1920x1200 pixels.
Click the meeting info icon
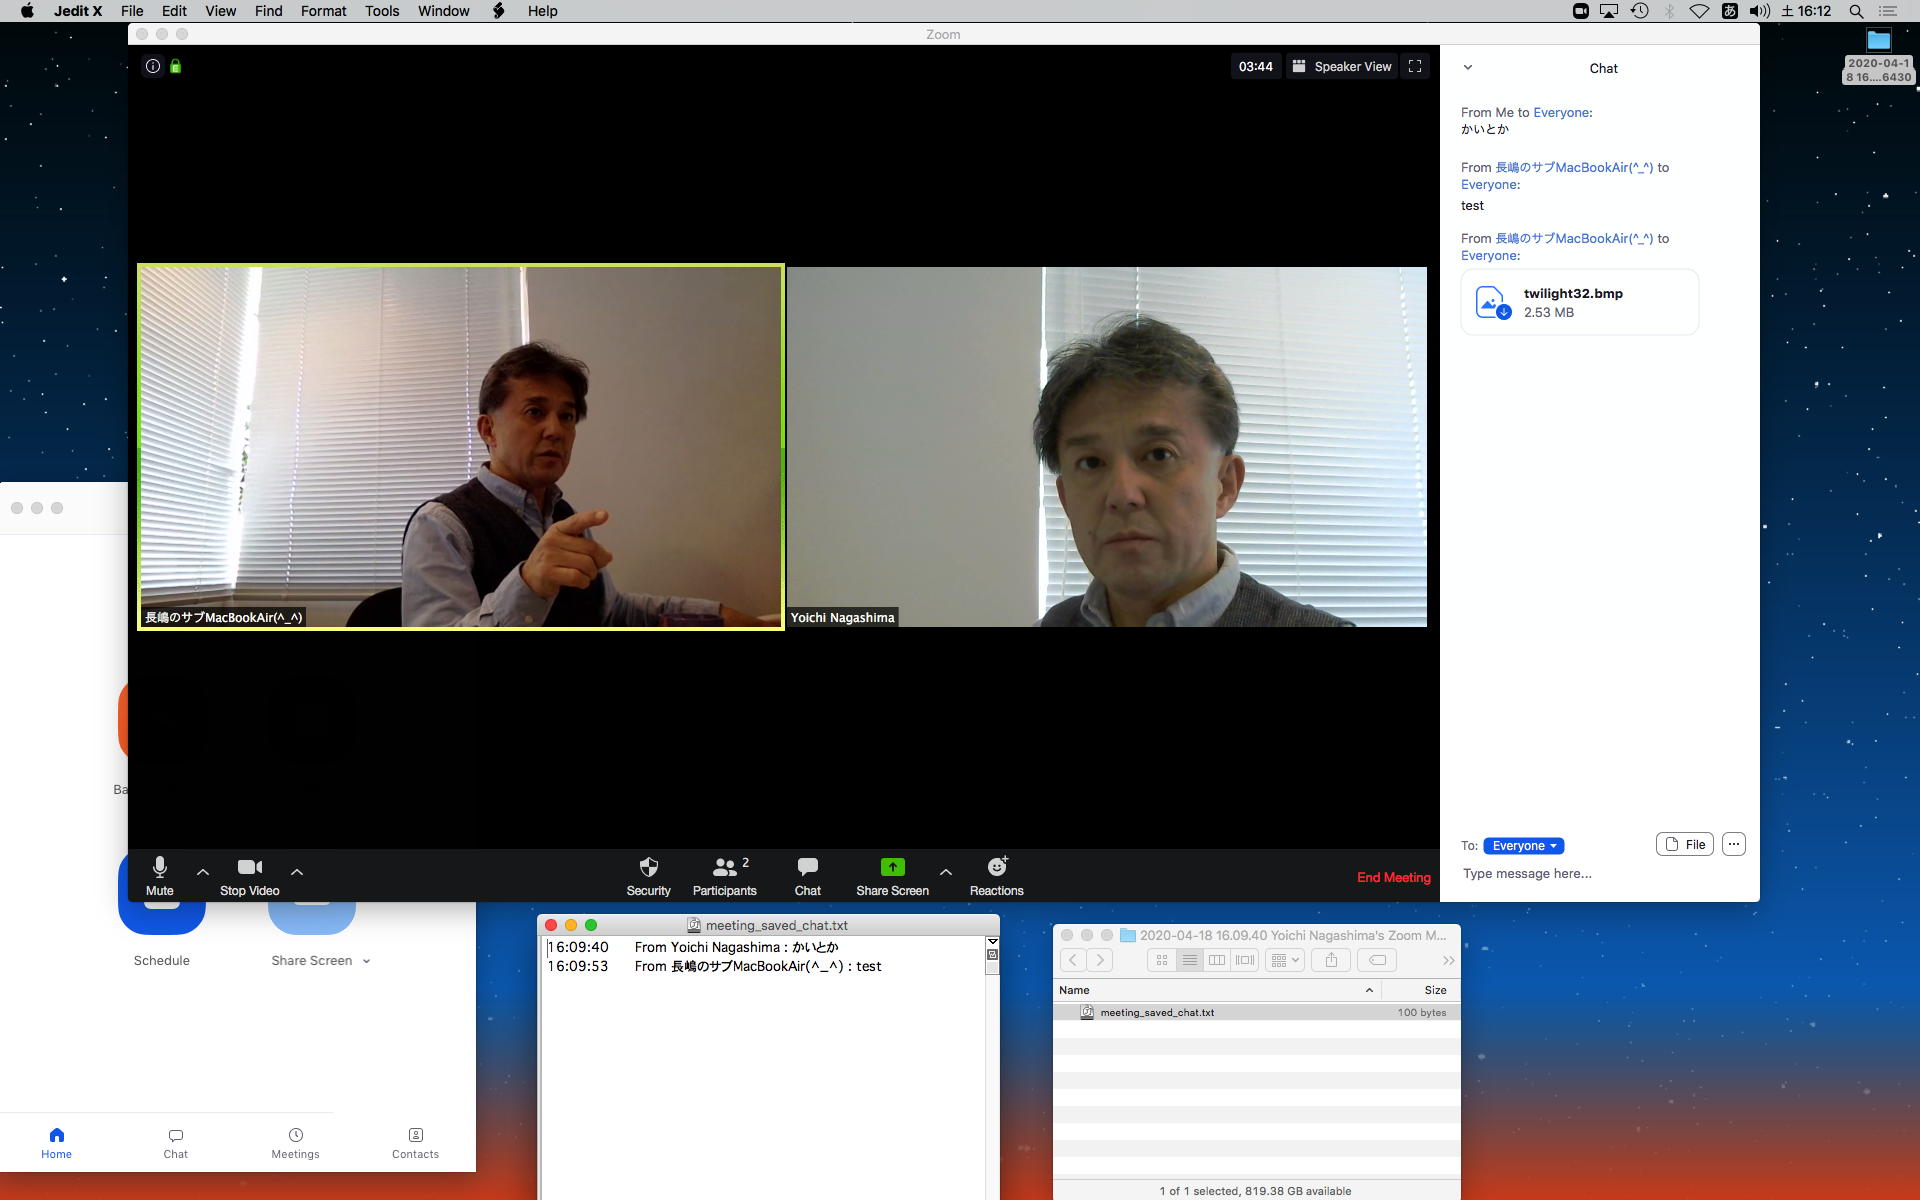pyautogui.click(x=153, y=66)
